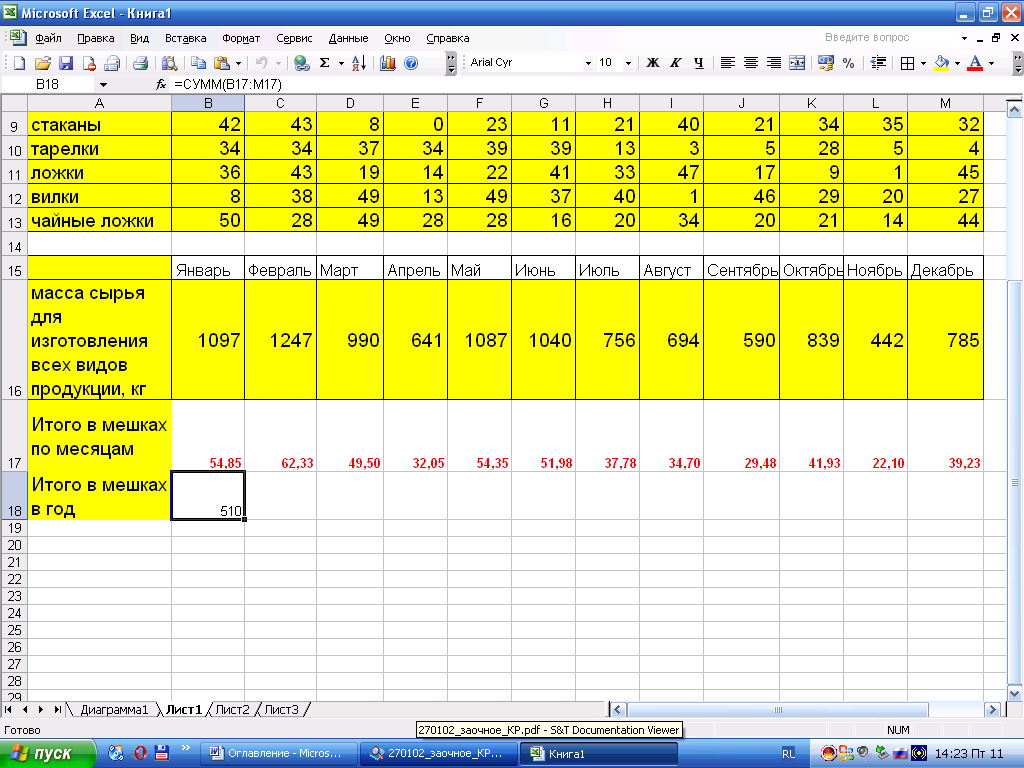1024x768 pixels.
Task: Open the Arial Cyr font dropdown
Action: (x=588, y=63)
